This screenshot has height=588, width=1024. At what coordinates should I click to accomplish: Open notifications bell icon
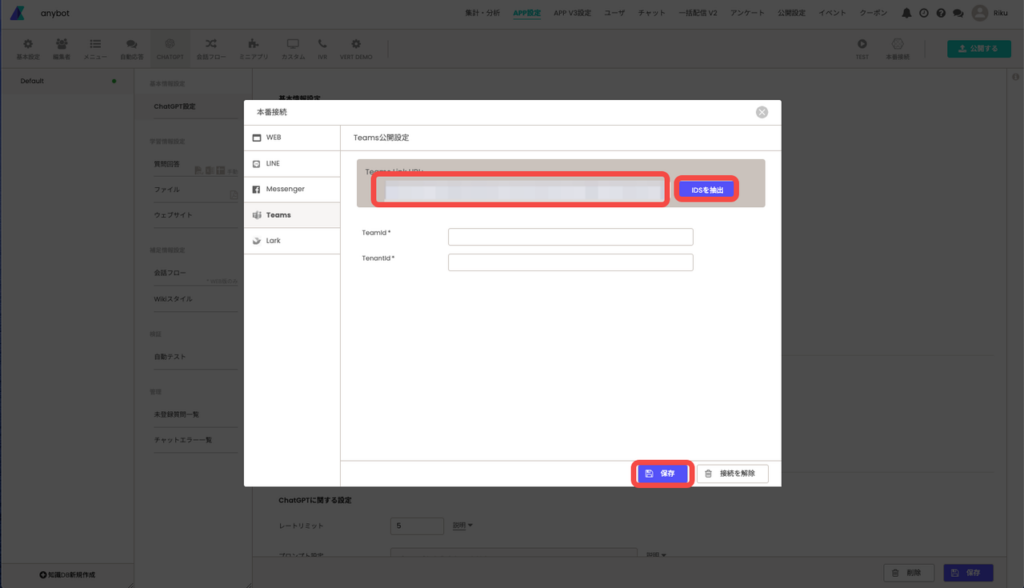tap(906, 13)
